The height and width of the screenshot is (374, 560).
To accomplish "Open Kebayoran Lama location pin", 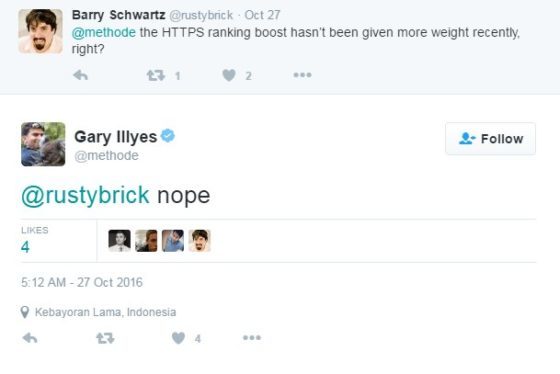I will pos(25,312).
